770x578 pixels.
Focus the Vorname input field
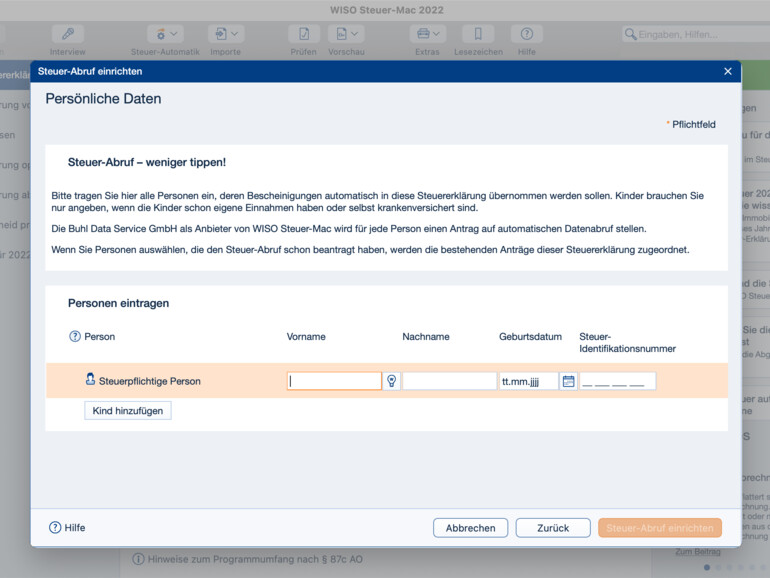point(334,381)
